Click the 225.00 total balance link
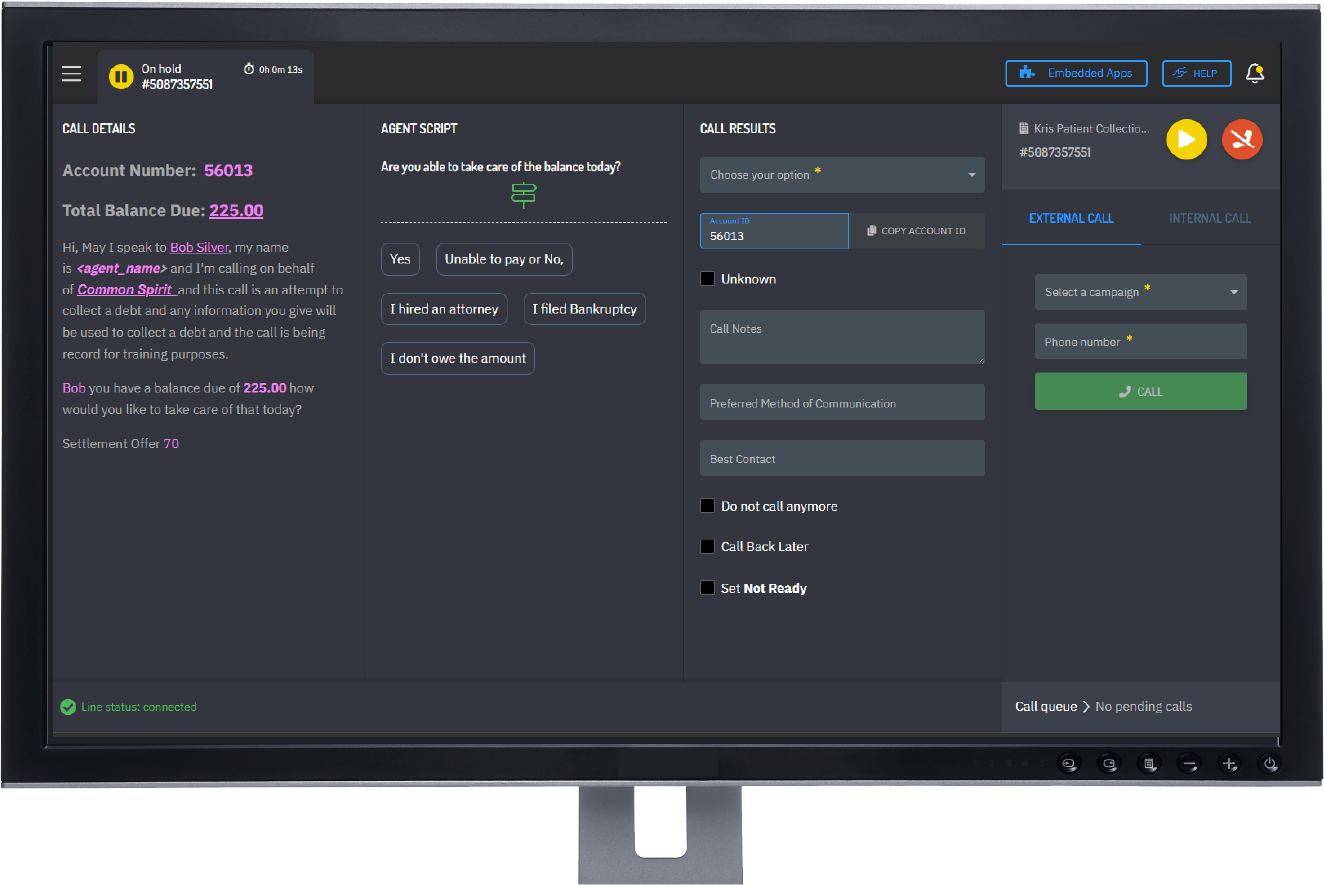The width and height of the screenshot is (1324, 885). [x=236, y=210]
